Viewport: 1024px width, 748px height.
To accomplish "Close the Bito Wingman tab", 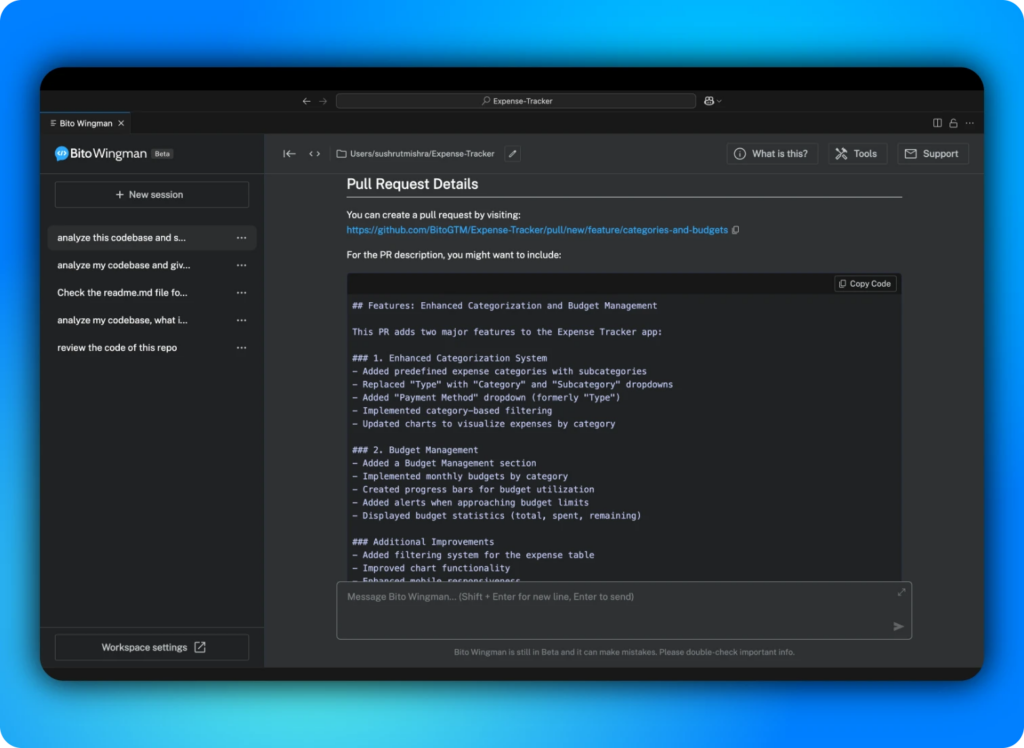I will (x=121, y=123).
